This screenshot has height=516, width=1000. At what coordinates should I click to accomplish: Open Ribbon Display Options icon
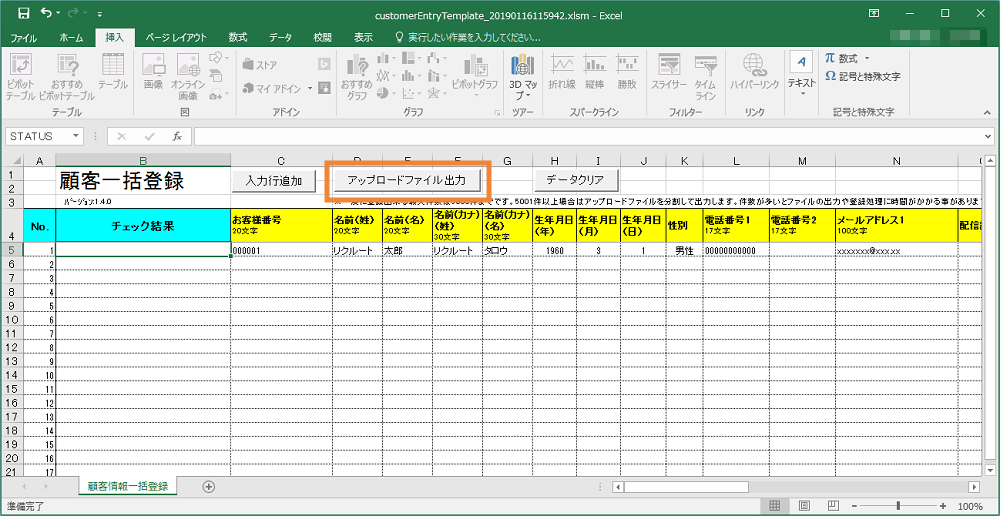(873, 13)
